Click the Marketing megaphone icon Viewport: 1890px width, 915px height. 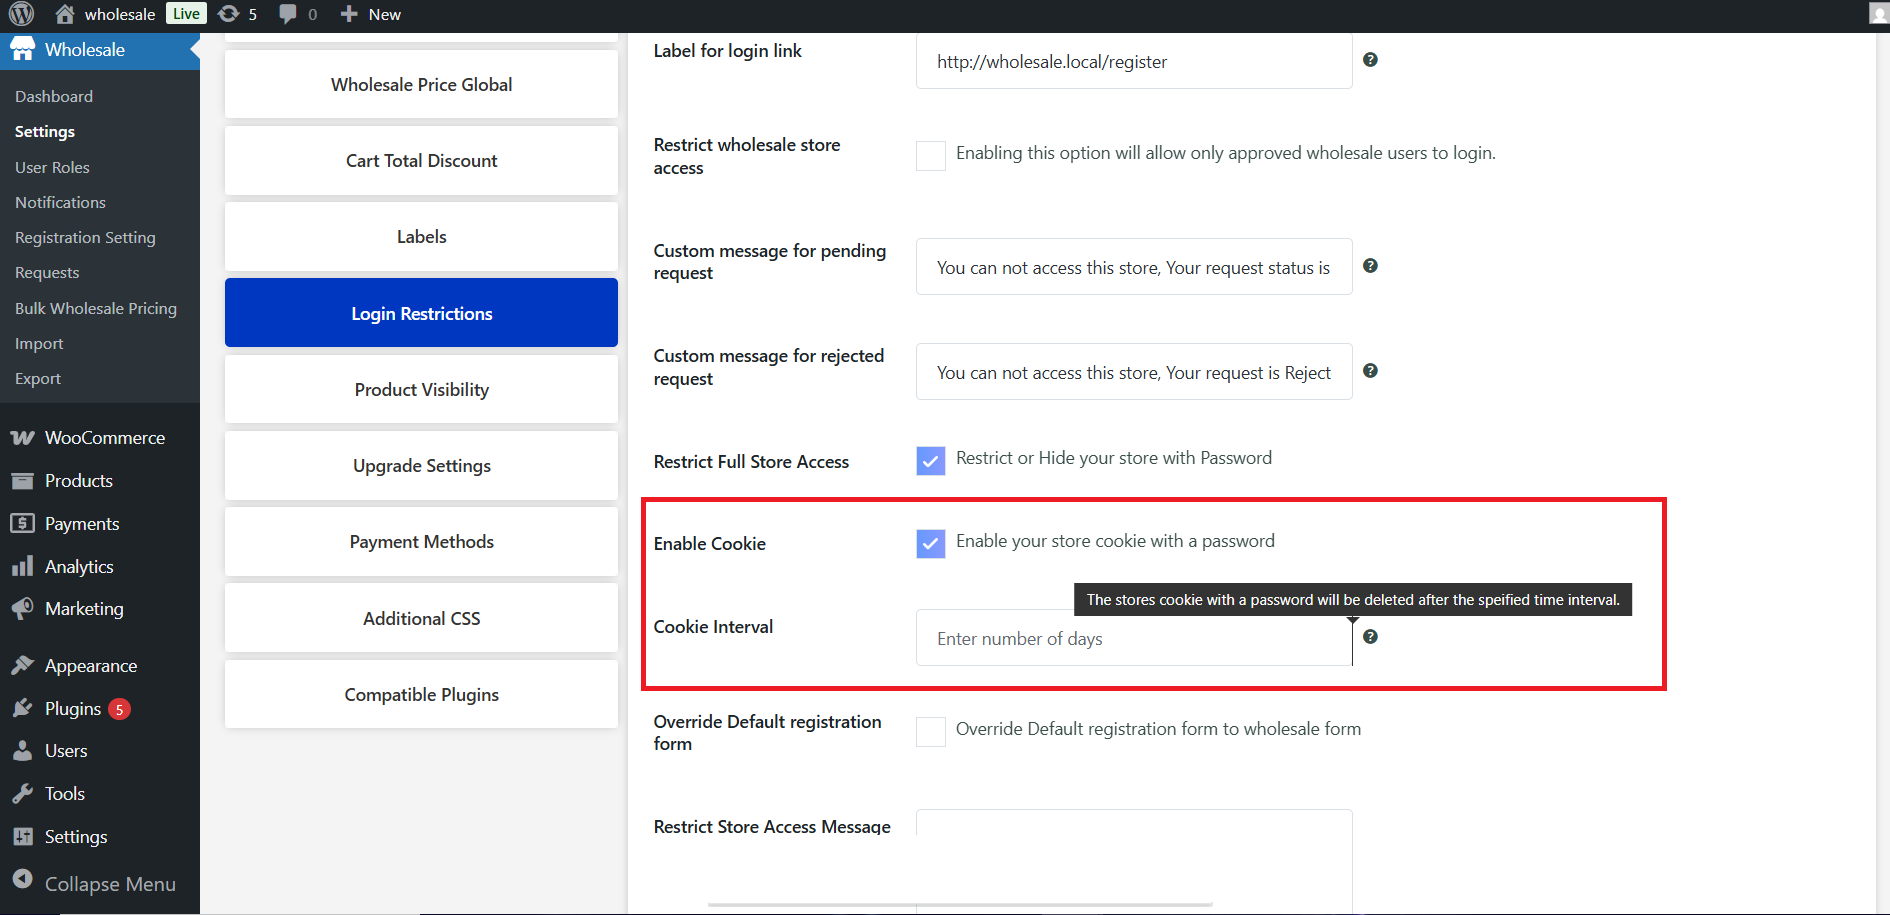(22, 609)
